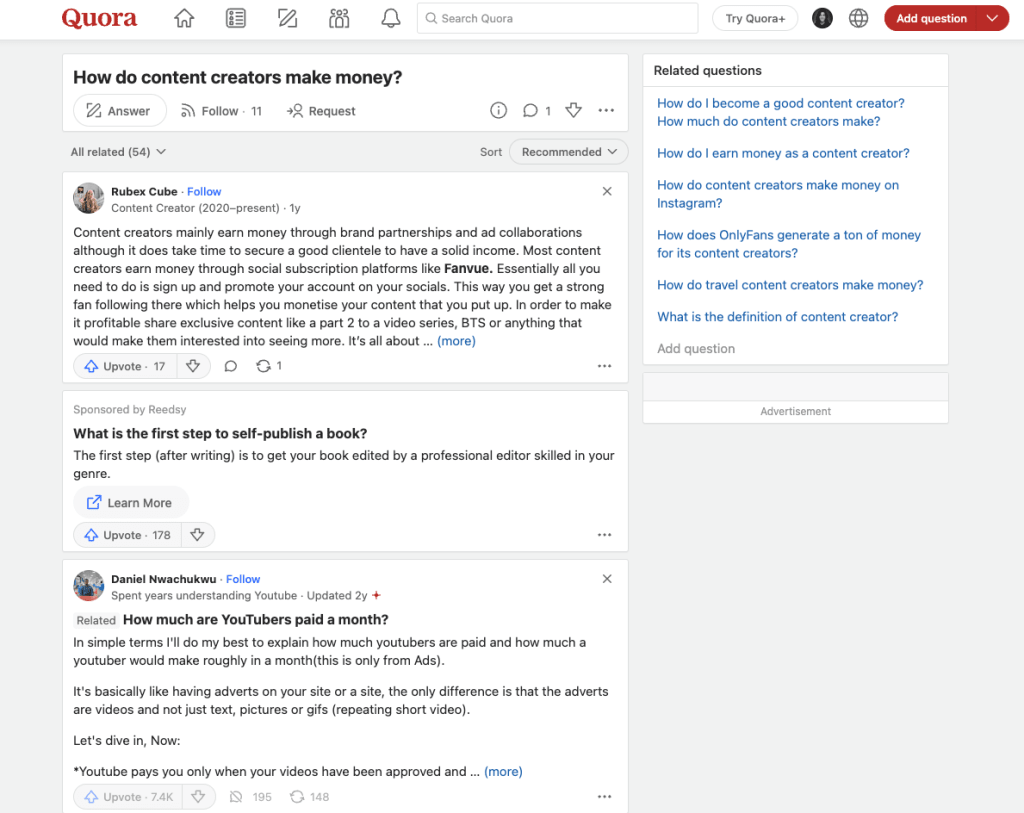The width and height of the screenshot is (1024, 813).
Task: Open 'How do travel content creators make money?'
Action: pyautogui.click(x=790, y=285)
